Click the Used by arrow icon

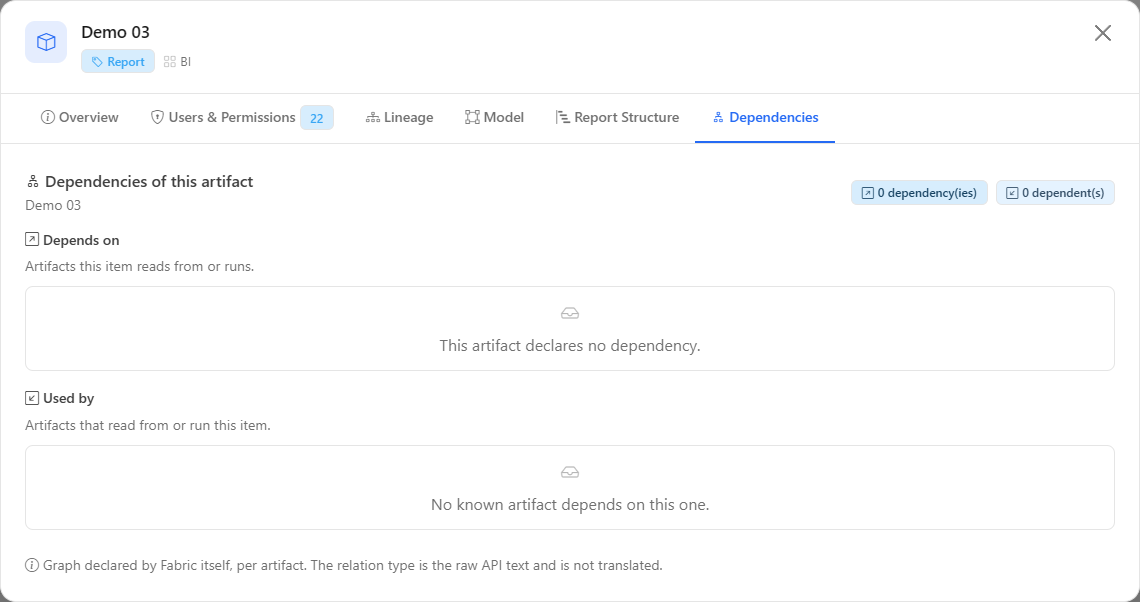(32, 398)
